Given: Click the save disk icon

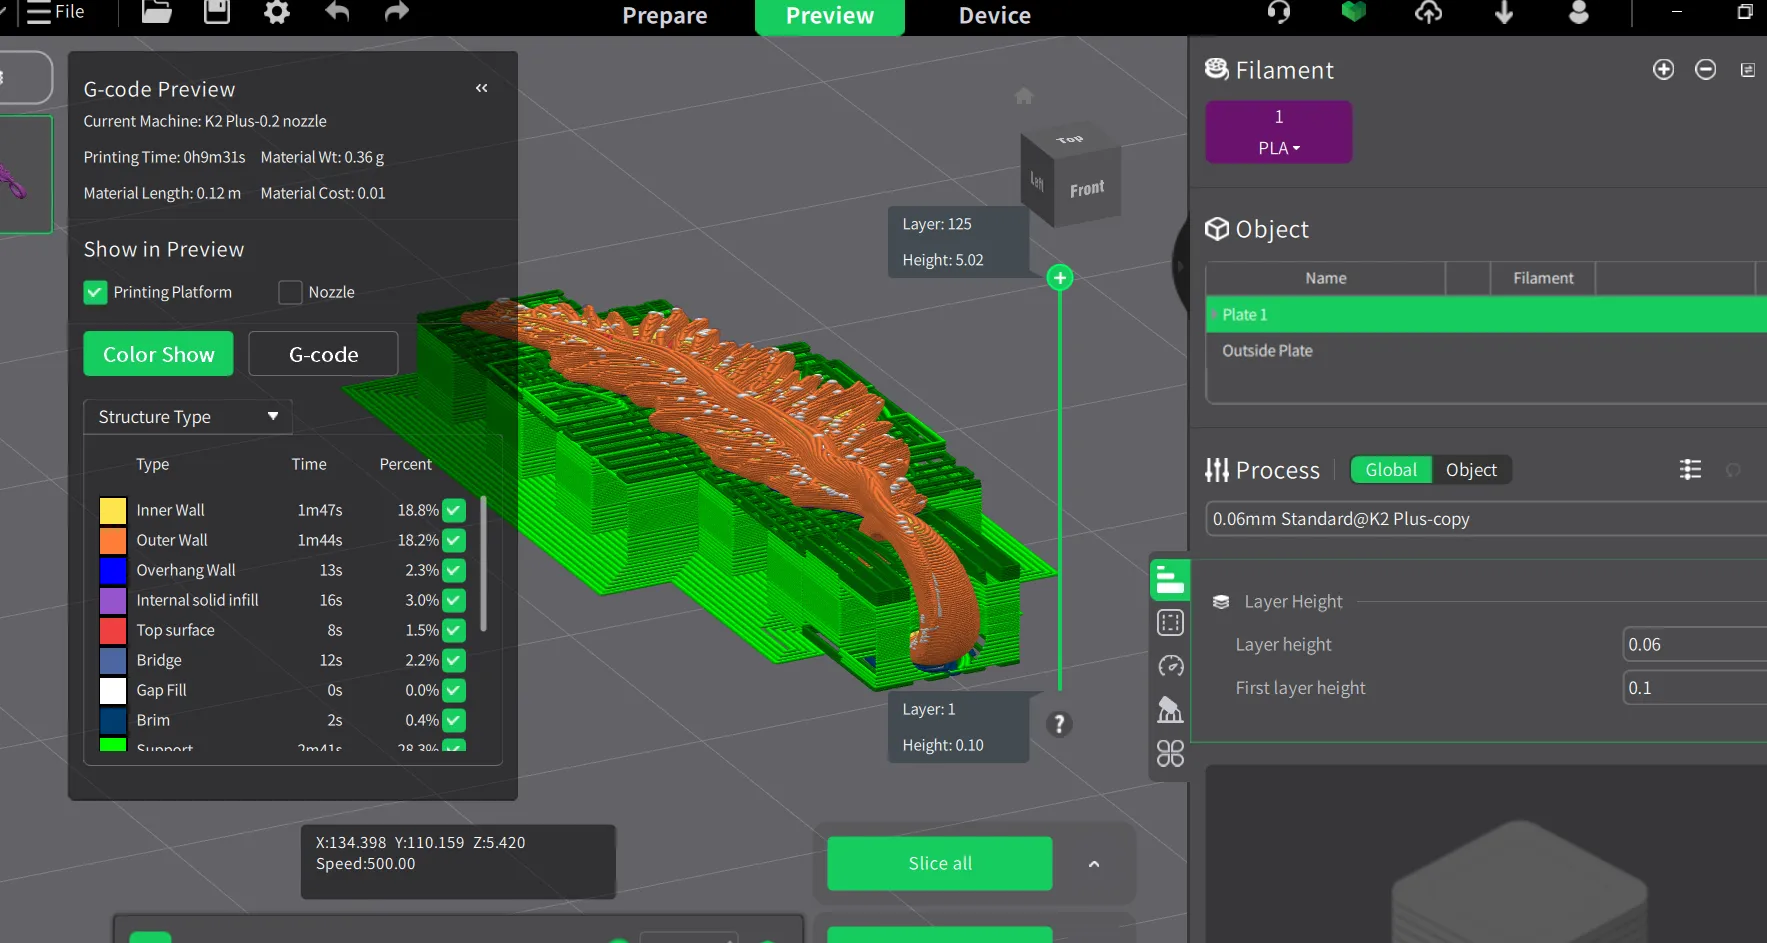Looking at the screenshot, I should pyautogui.click(x=217, y=12).
